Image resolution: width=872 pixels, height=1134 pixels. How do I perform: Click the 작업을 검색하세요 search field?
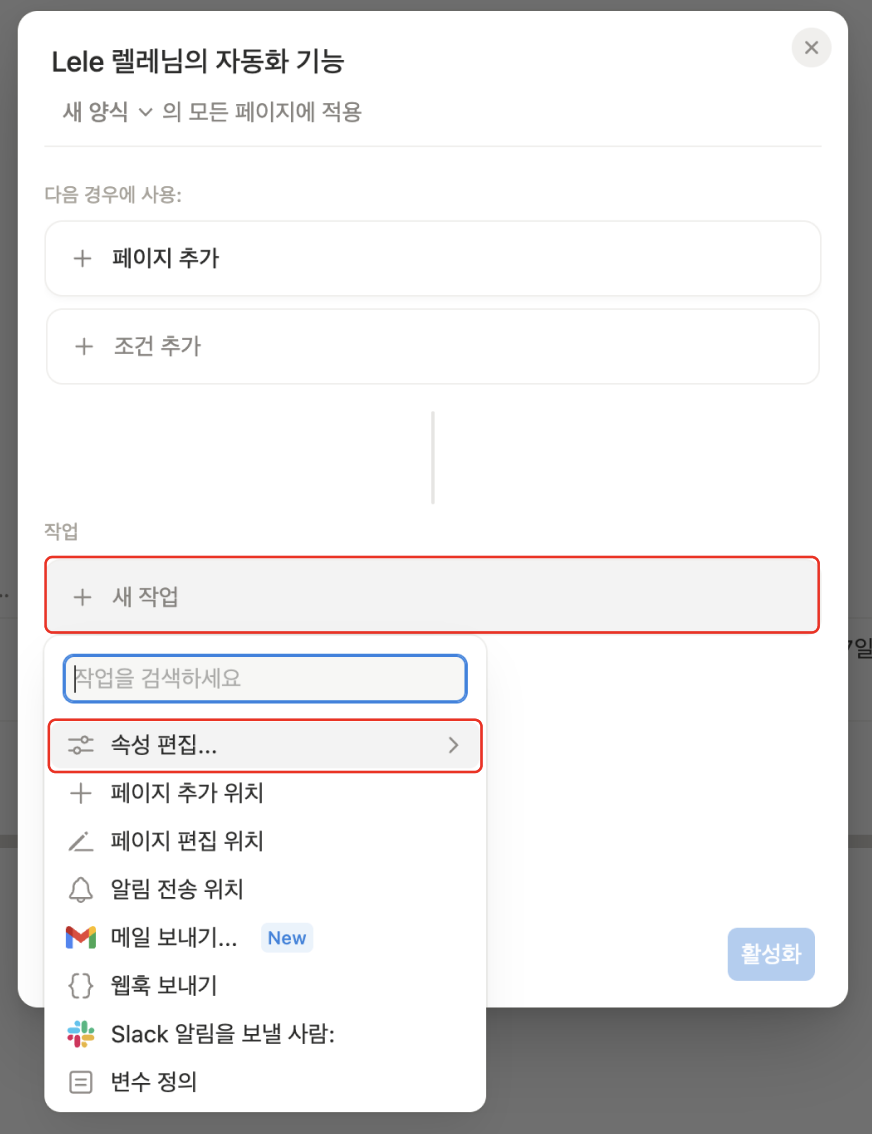pos(264,678)
